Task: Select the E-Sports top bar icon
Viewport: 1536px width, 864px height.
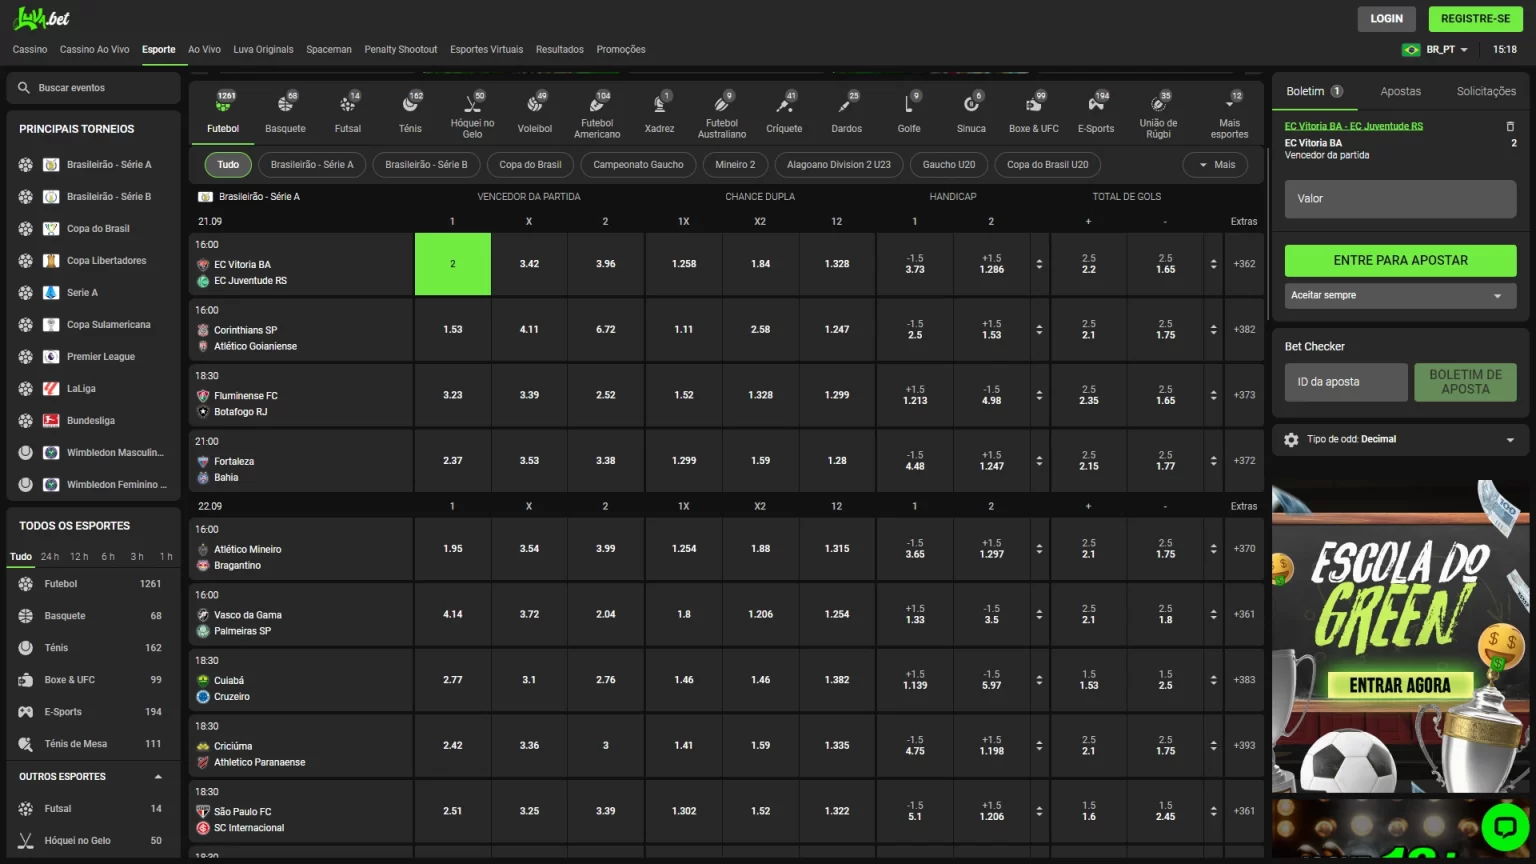Action: pos(1096,104)
